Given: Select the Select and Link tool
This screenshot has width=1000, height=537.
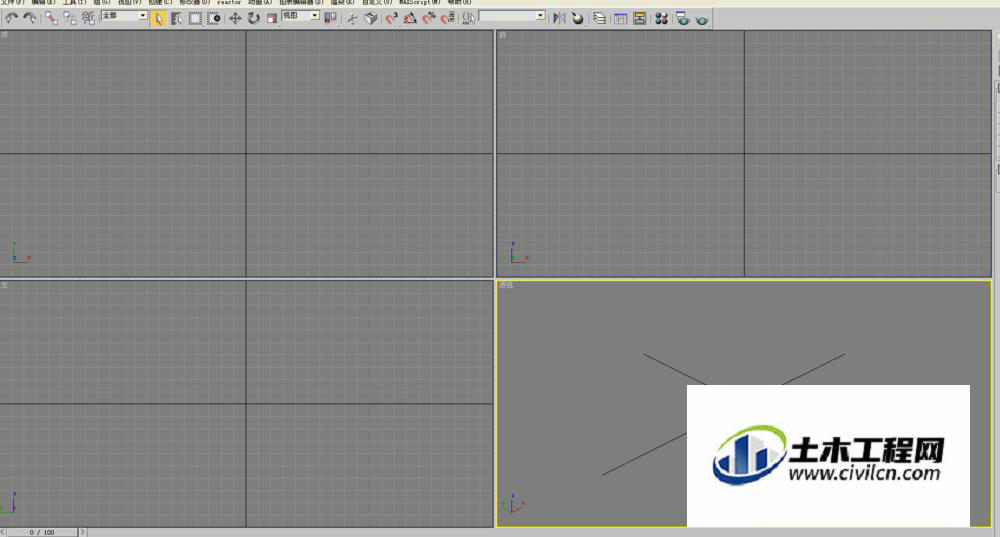Looking at the screenshot, I should click(51, 18).
